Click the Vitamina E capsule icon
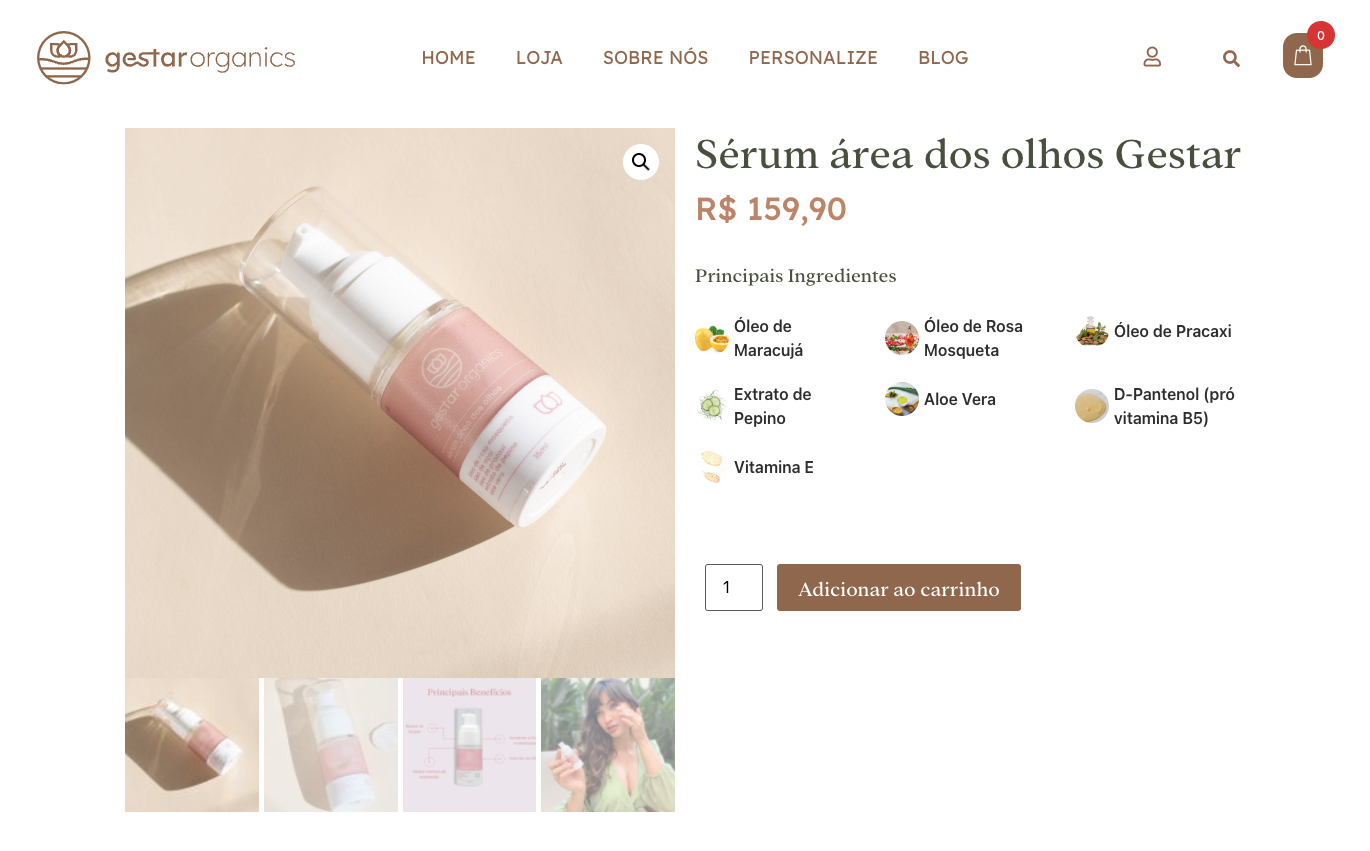The image size is (1370, 851). click(712, 467)
